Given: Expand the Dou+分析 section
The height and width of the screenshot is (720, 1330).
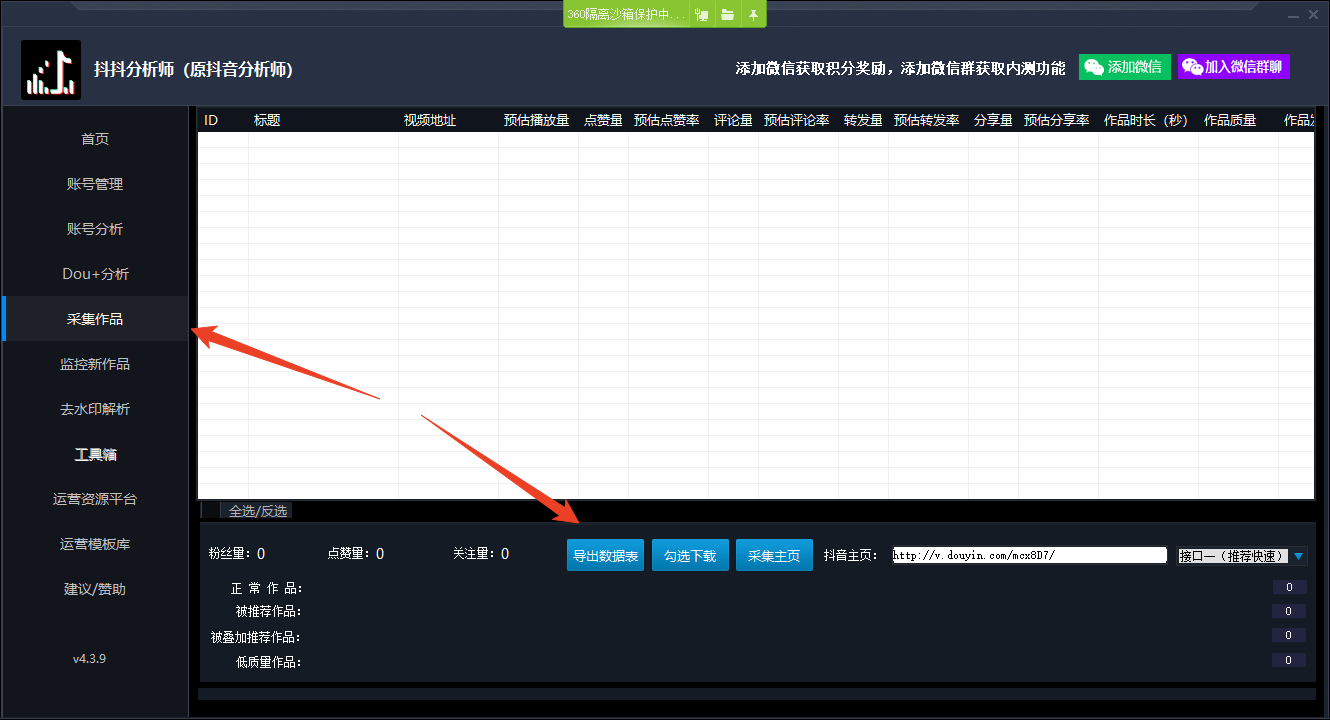Looking at the screenshot, I should pyautogui.click(x=95, y=273).
